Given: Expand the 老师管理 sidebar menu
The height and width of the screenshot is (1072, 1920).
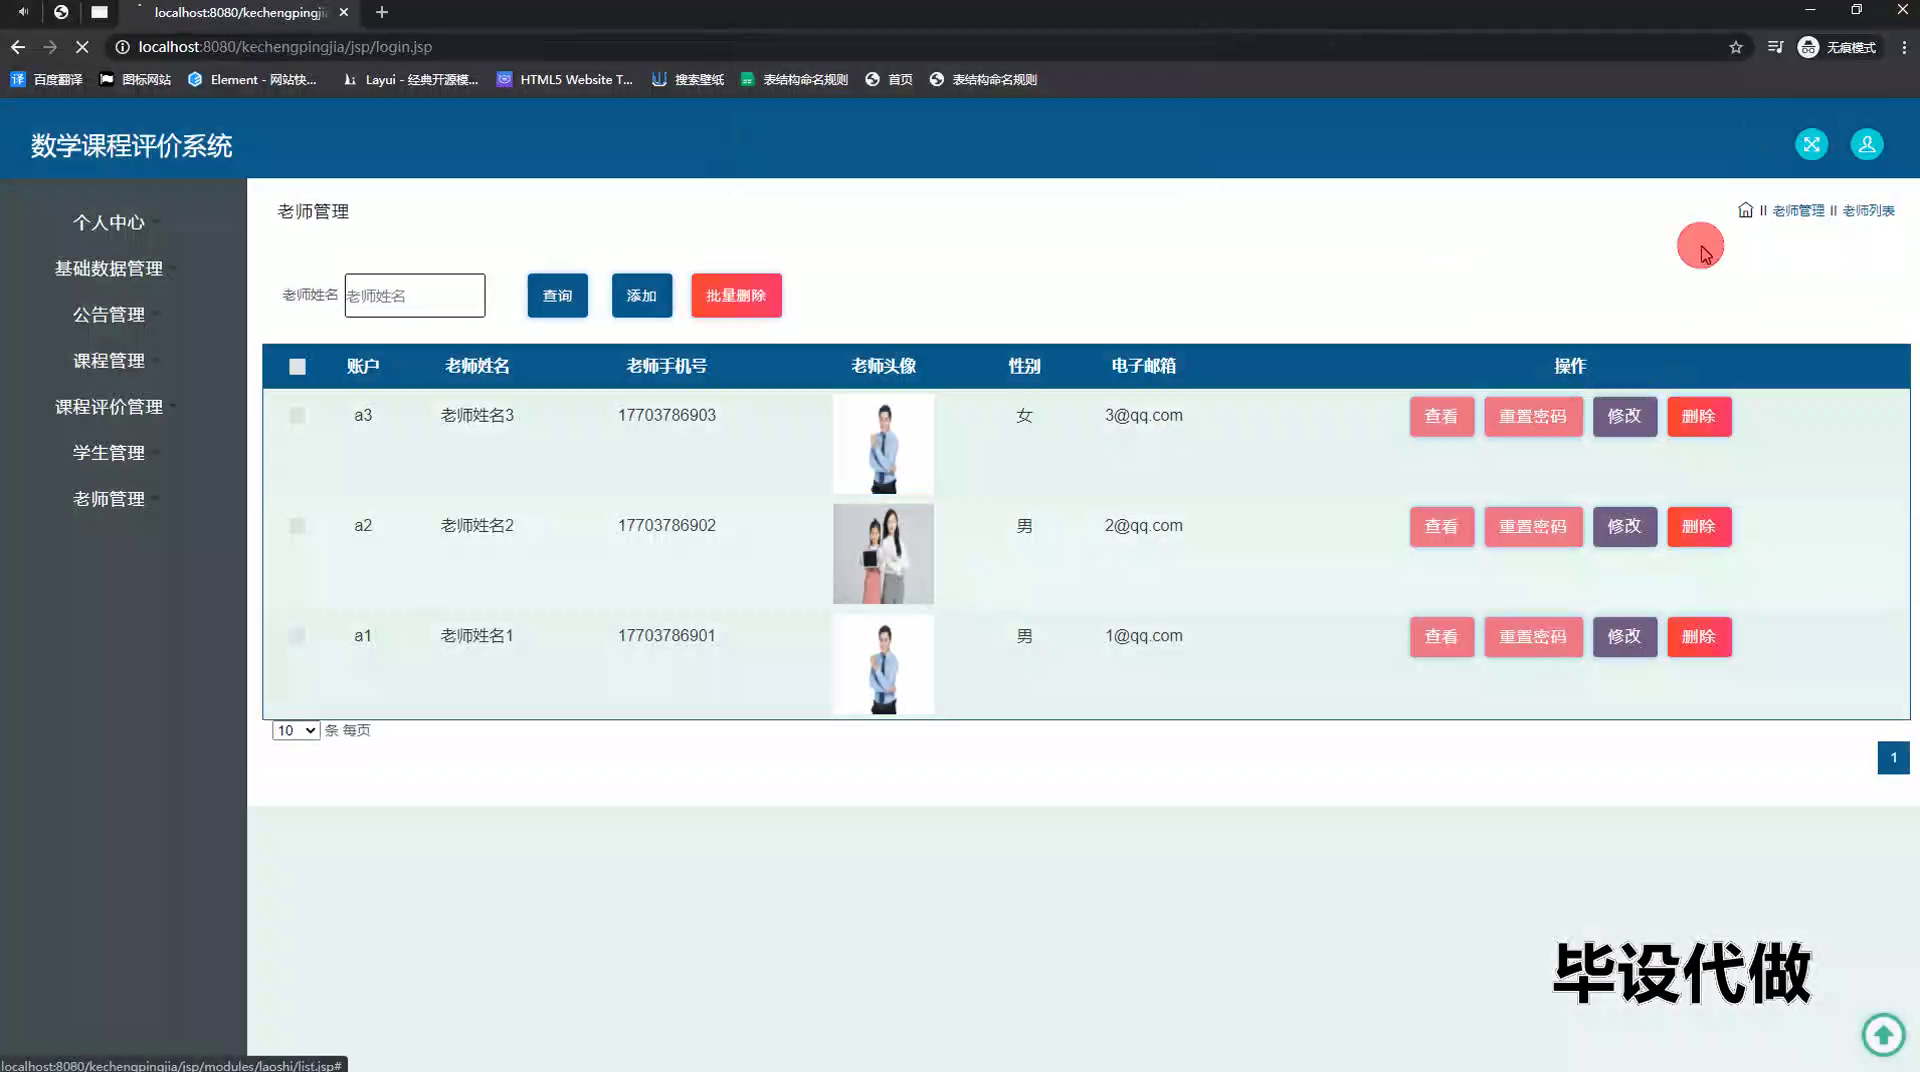Looking at the screenshot, I should click(109, 498).
